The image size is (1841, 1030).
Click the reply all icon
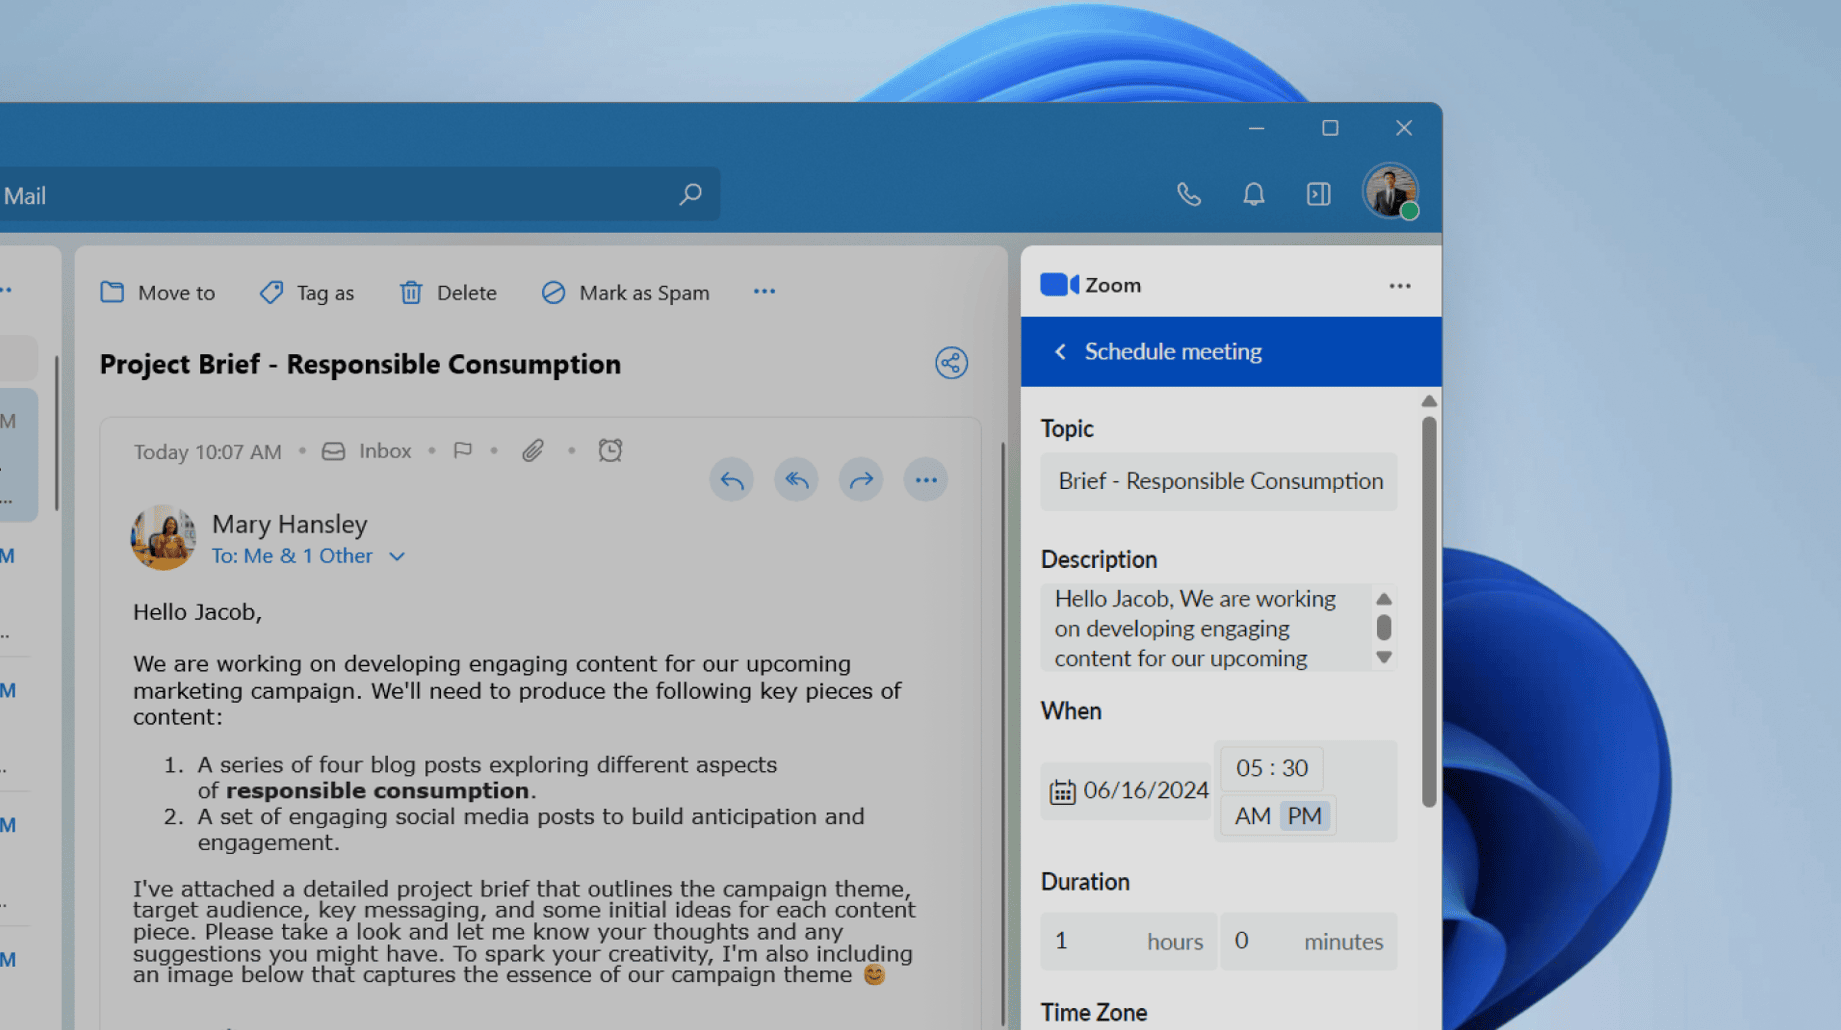pos(796,480)
